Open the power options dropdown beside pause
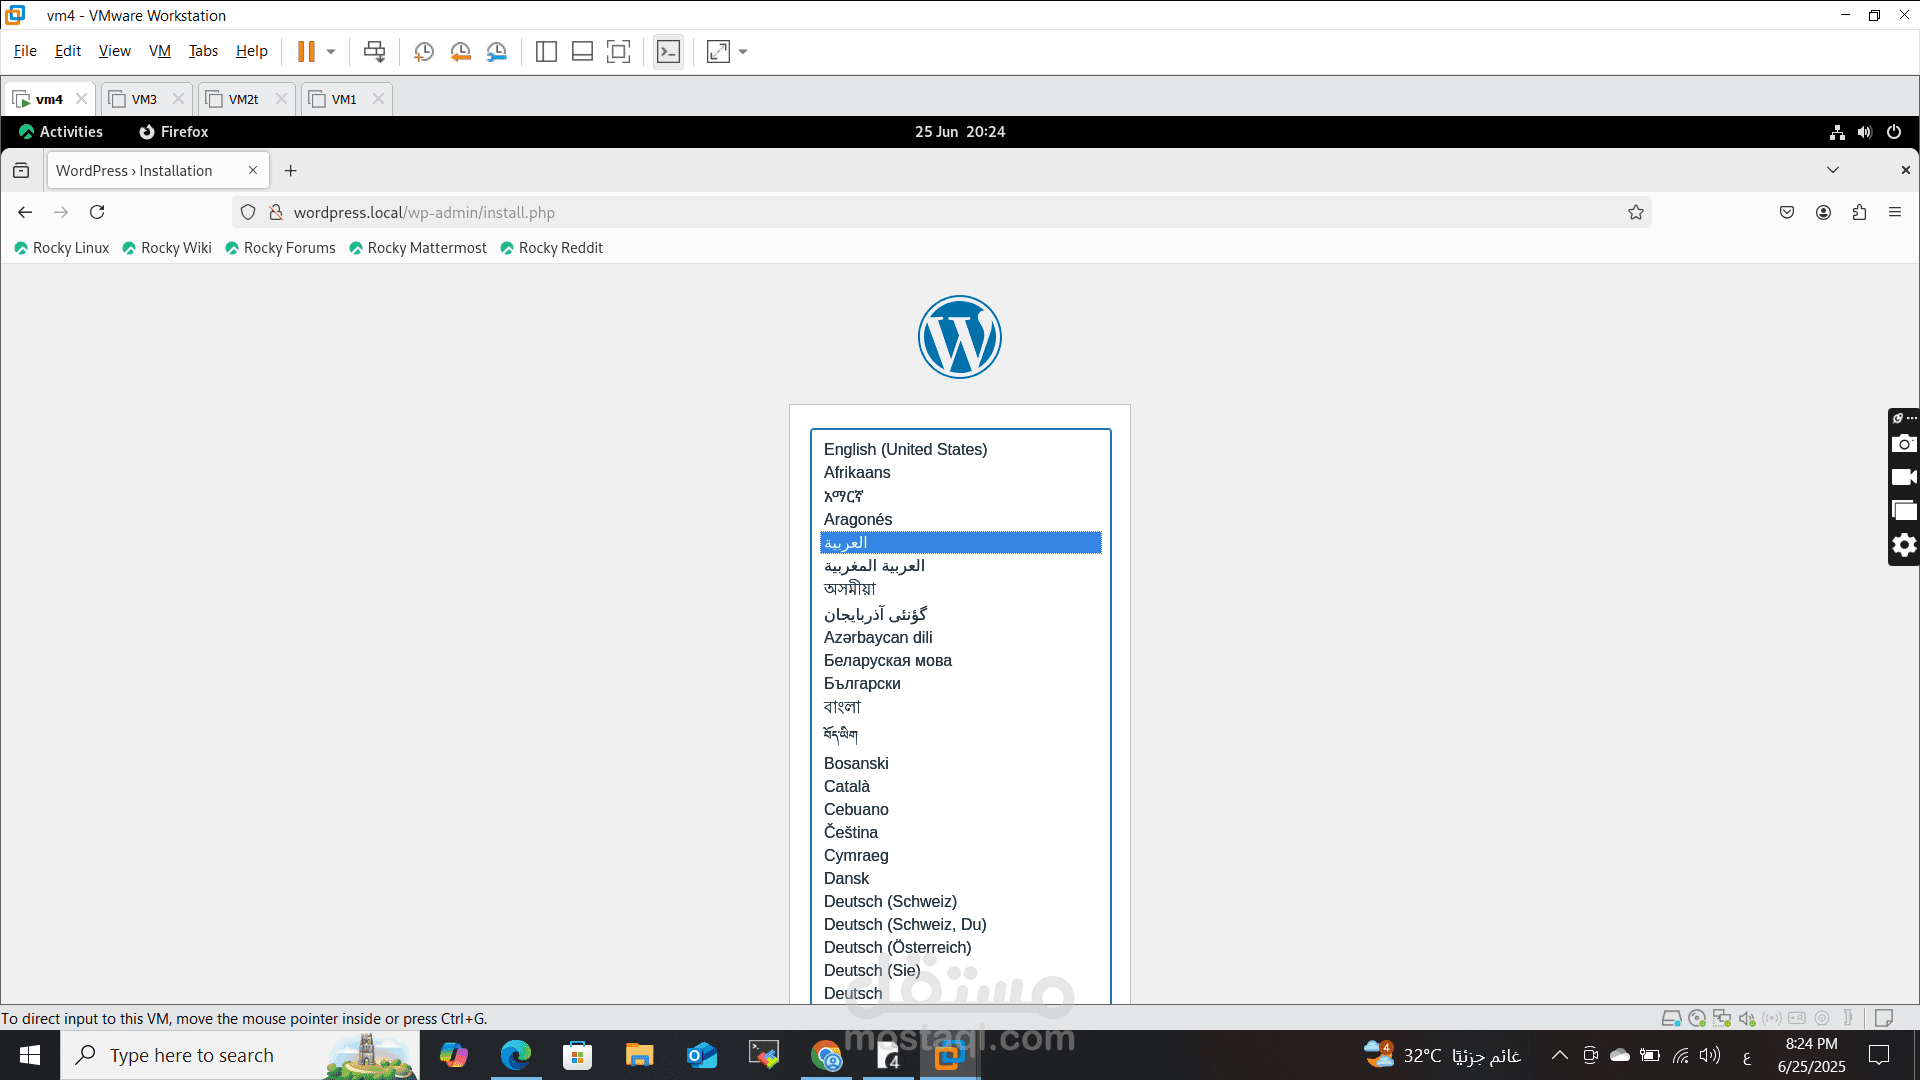Viewport: 1920px width, 1080px height. click(331, 51)
